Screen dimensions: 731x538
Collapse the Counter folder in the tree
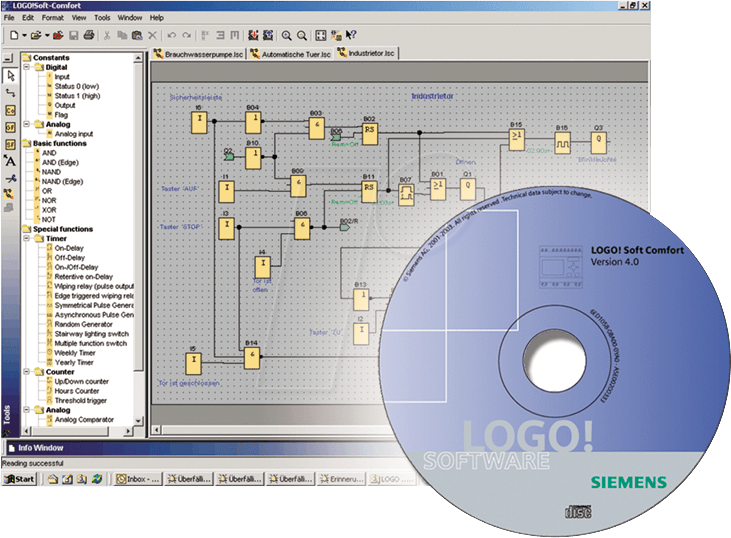27,372
